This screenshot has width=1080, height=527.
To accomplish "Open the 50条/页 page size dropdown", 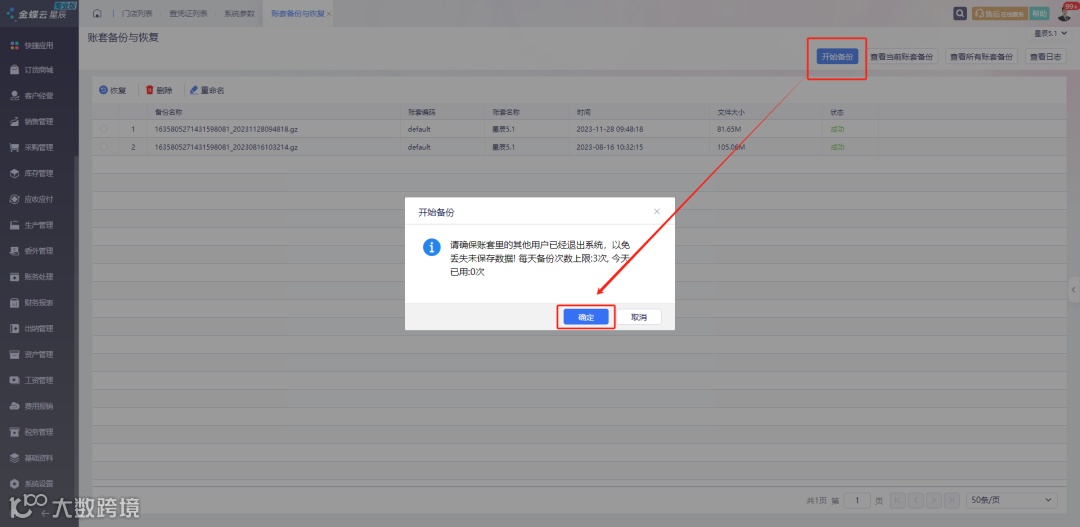I will point(1011,500).
